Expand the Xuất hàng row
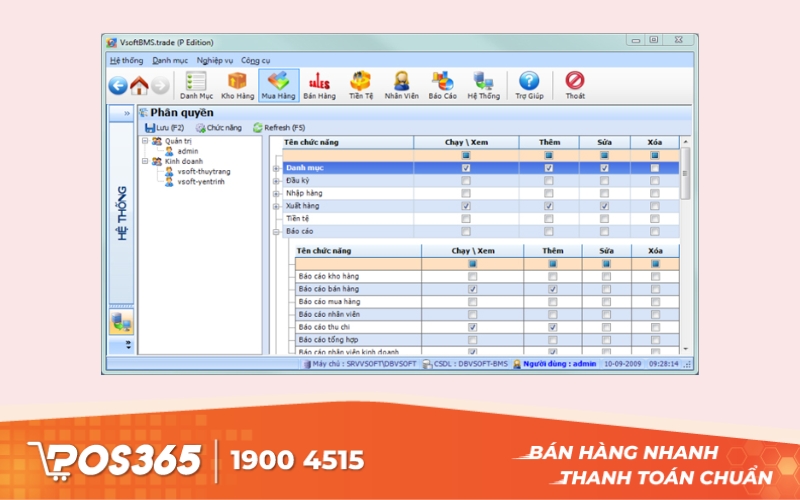 [x=276, y=207]
